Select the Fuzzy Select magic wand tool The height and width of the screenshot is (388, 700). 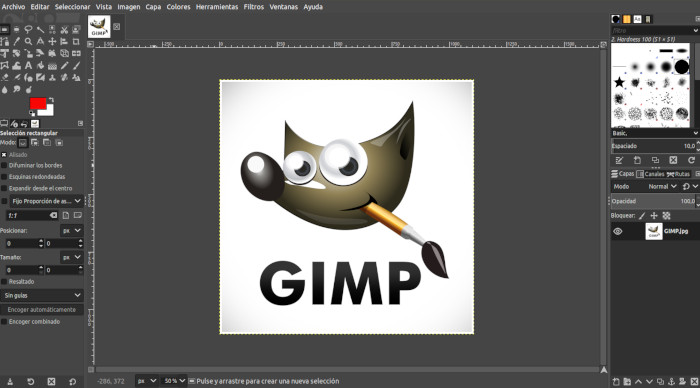coord(40,29)
